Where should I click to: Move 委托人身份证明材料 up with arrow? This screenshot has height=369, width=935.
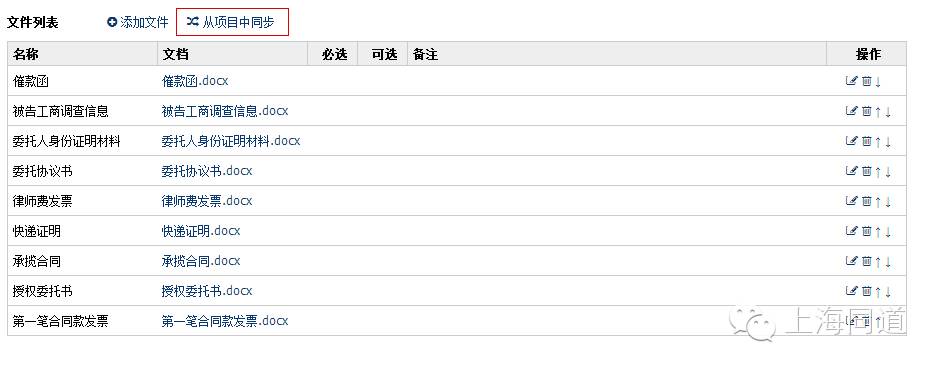pyautogui.click(x=878, y=141)
